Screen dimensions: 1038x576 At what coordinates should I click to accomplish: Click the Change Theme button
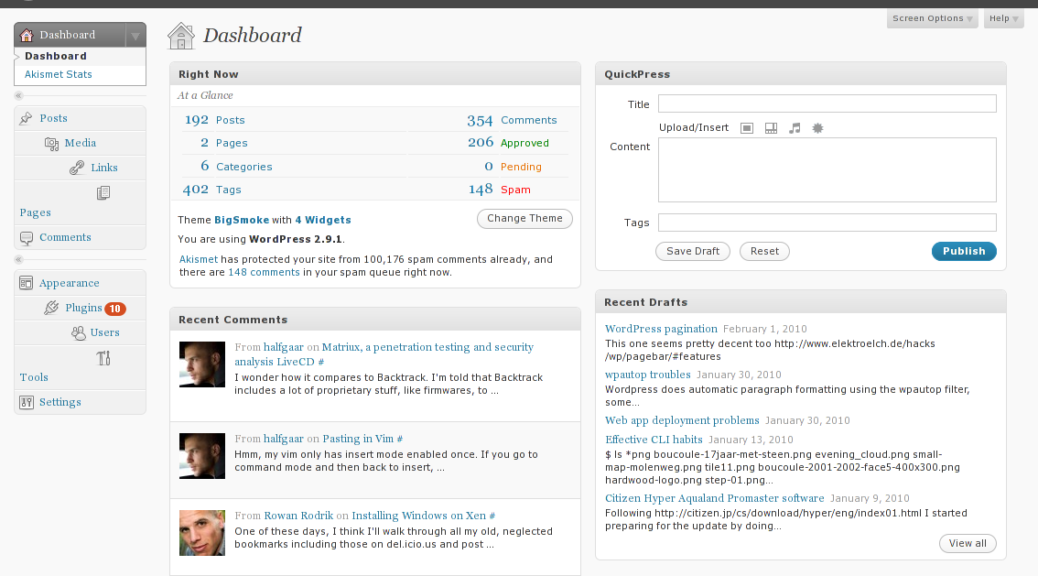525,218
